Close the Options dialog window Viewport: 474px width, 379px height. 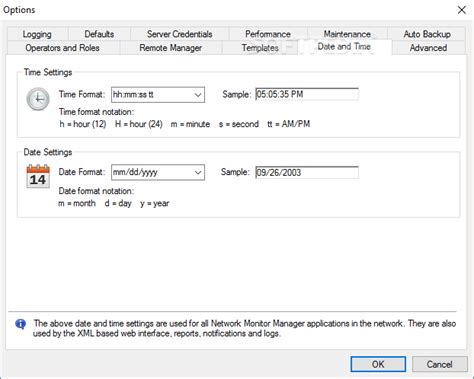[462, 10]
